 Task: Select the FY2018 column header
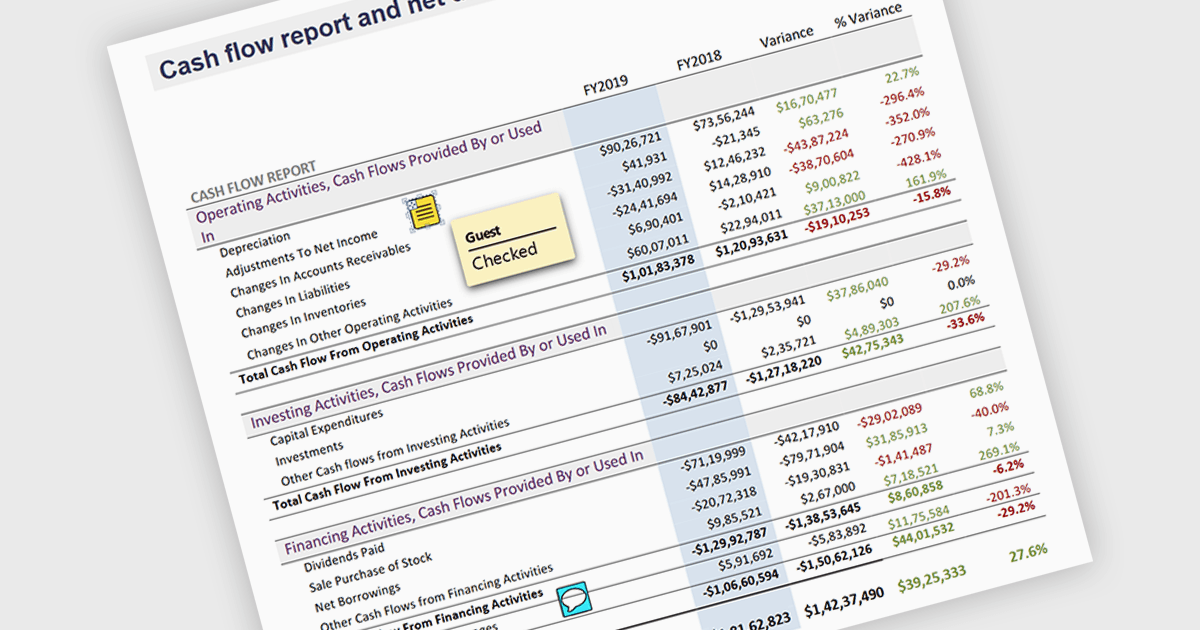click(x=699, y=60)
